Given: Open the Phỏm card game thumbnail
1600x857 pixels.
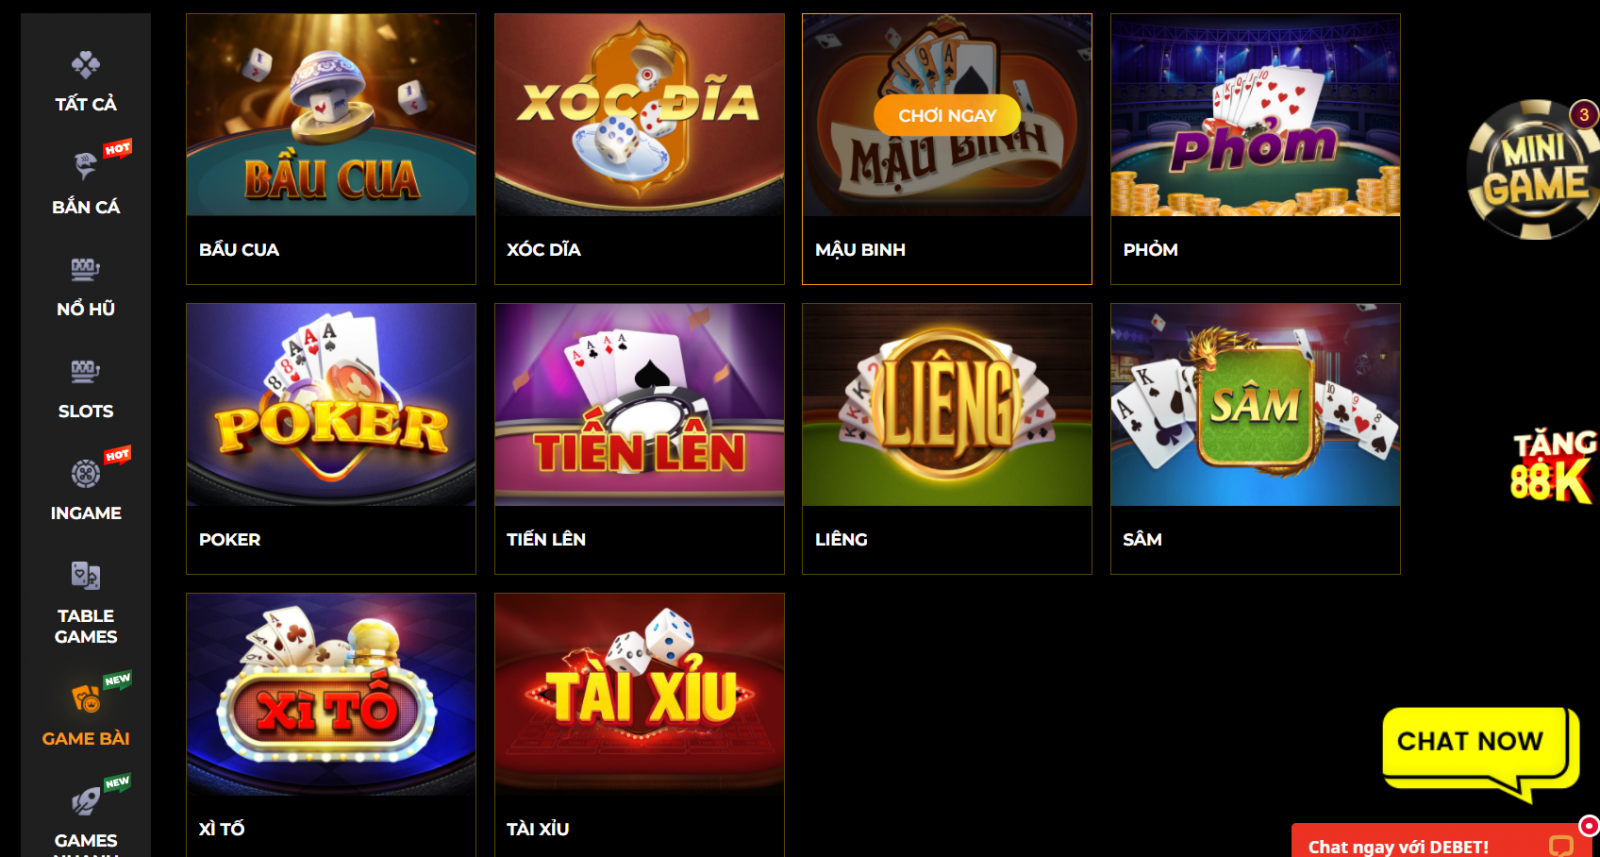Looking at the screenshot, I should [x=1255, y=116].
